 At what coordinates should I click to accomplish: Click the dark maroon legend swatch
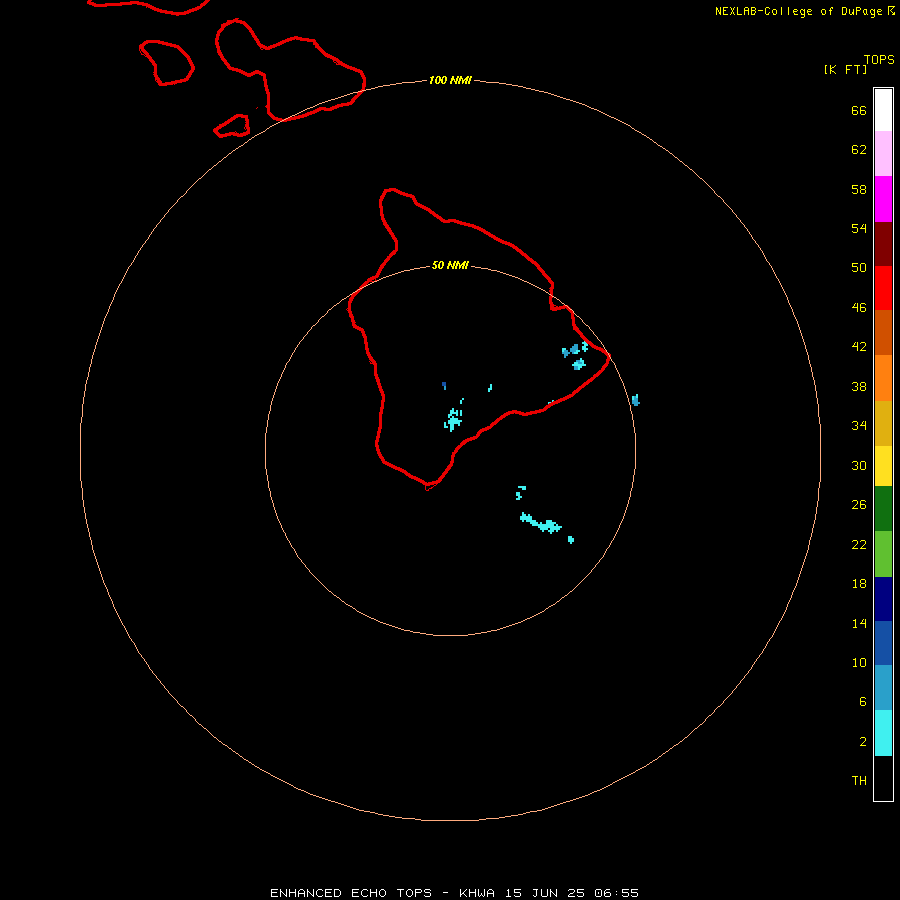coord(883,244)
